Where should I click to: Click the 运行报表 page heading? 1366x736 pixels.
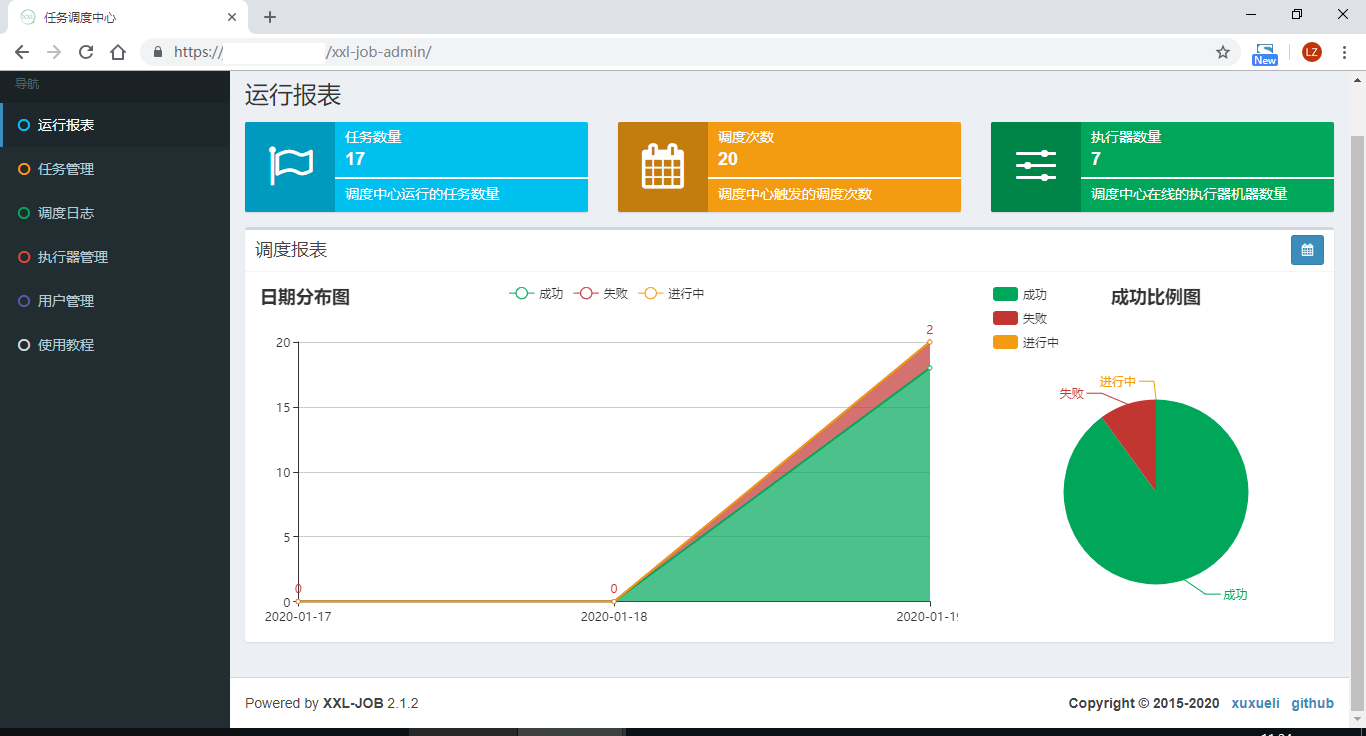[293, 95]
